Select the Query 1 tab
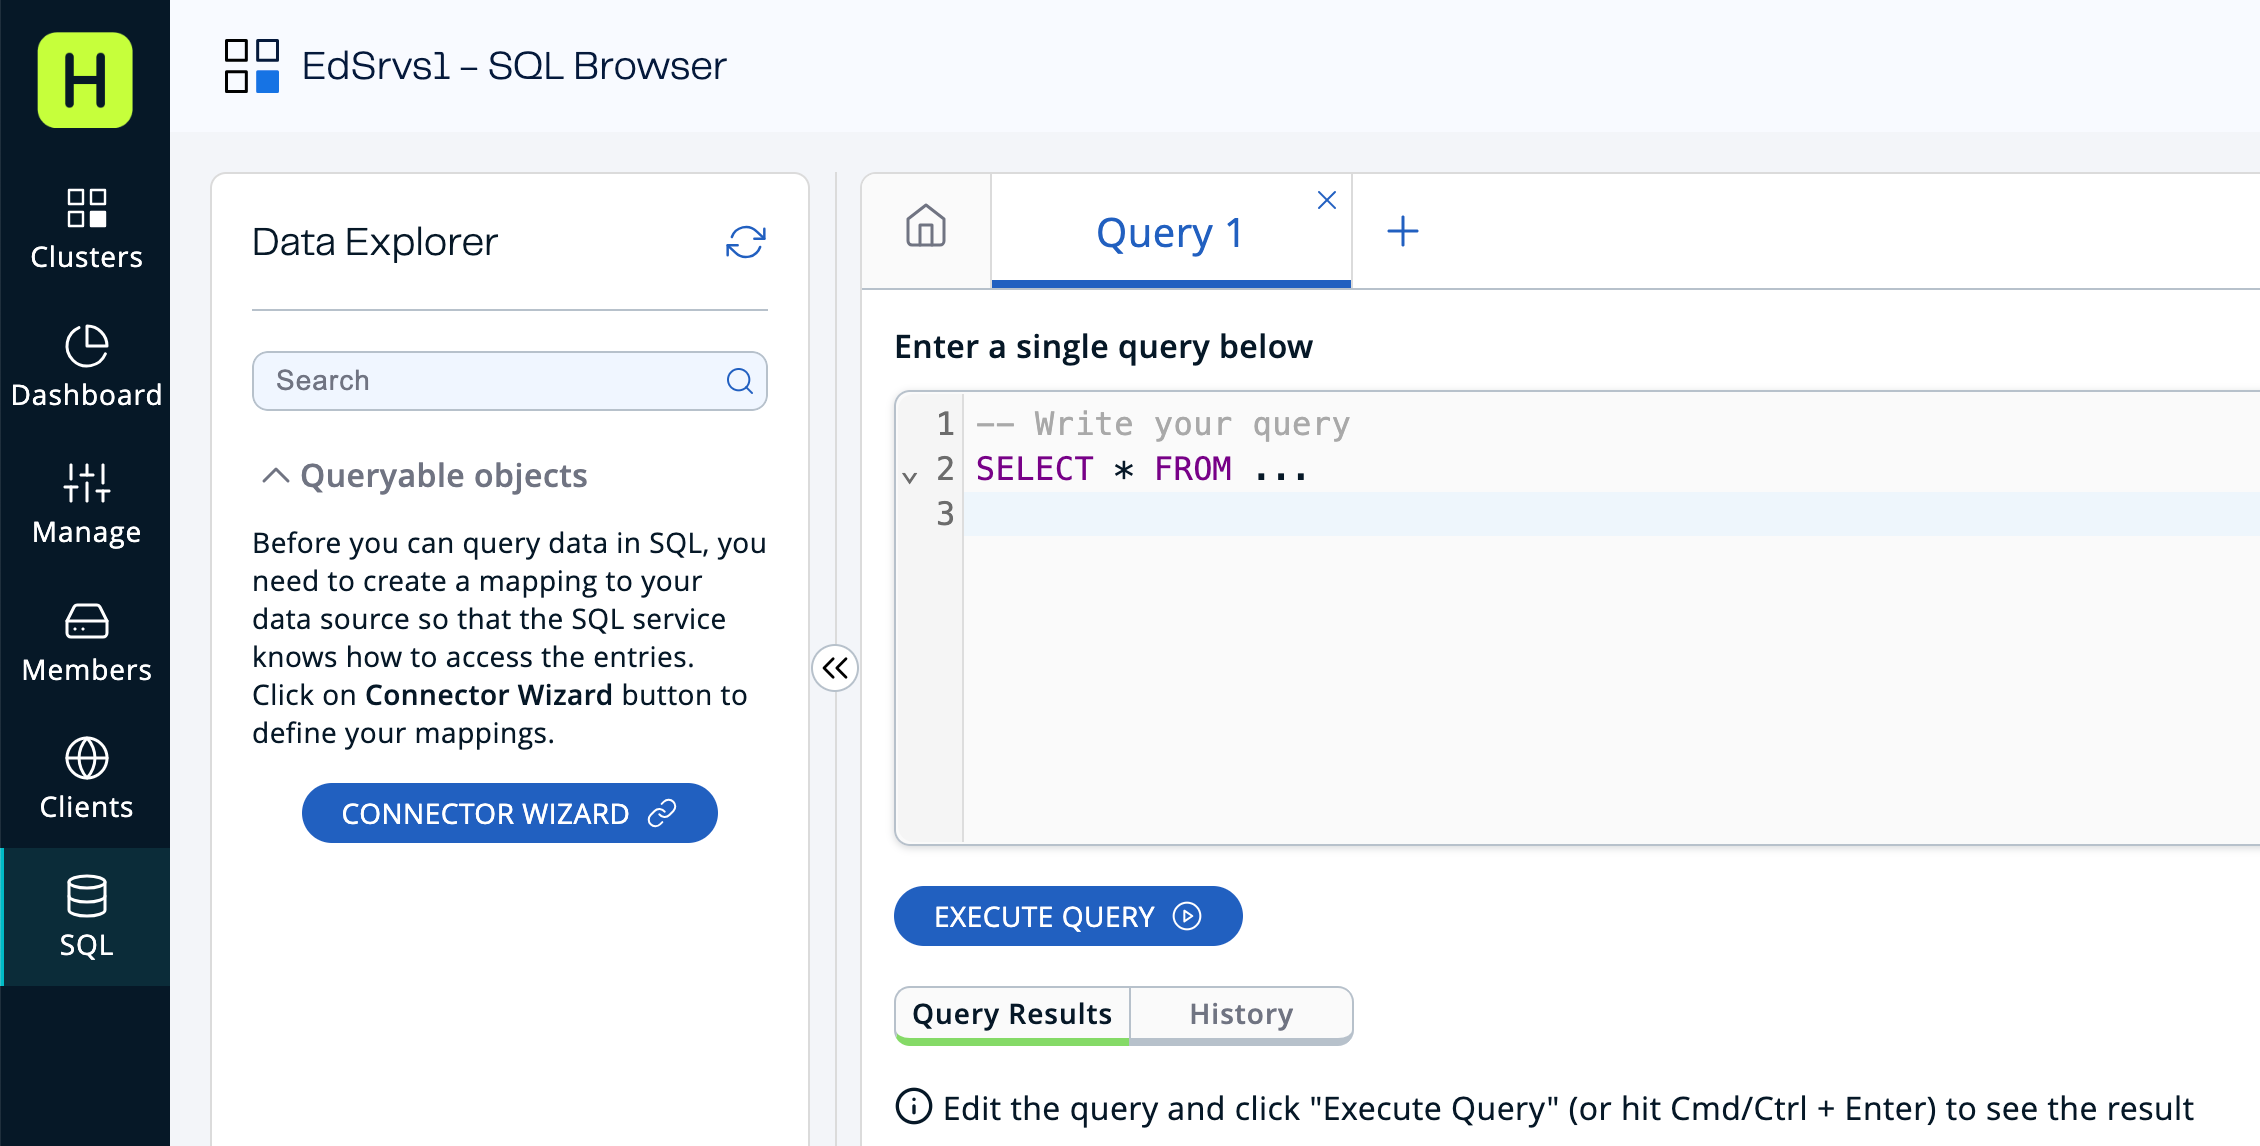2260x1146 pixels. click(1169, 229)
